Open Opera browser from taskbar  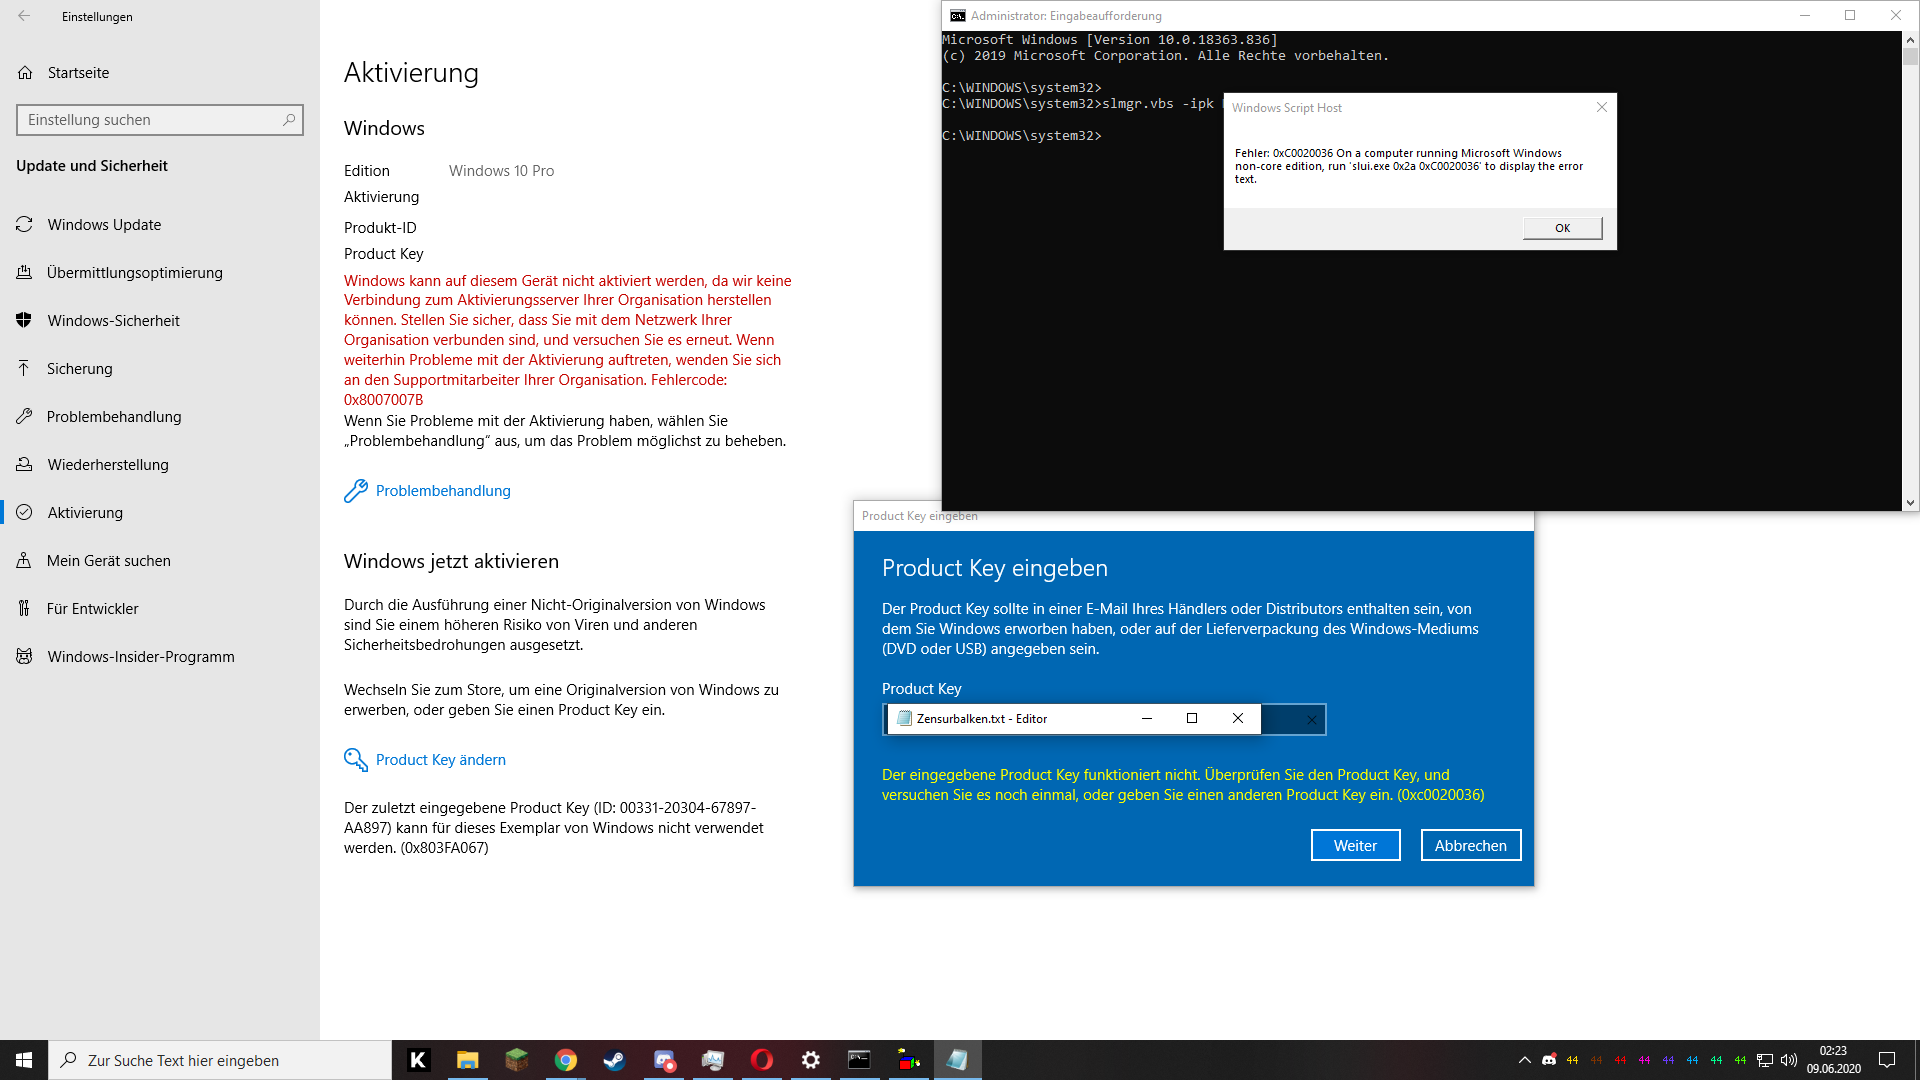click(x=762, y=1060)
